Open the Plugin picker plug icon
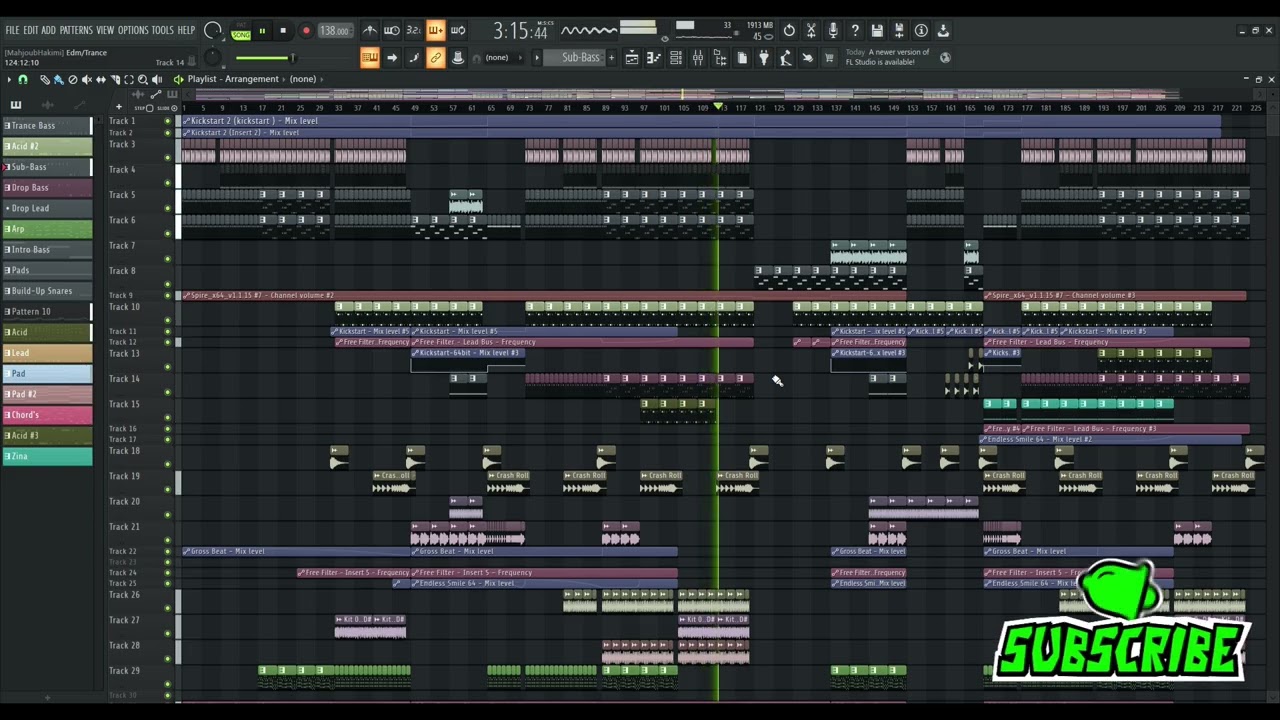The width and height of the screenshot is (1280, 720). (764, 58)
